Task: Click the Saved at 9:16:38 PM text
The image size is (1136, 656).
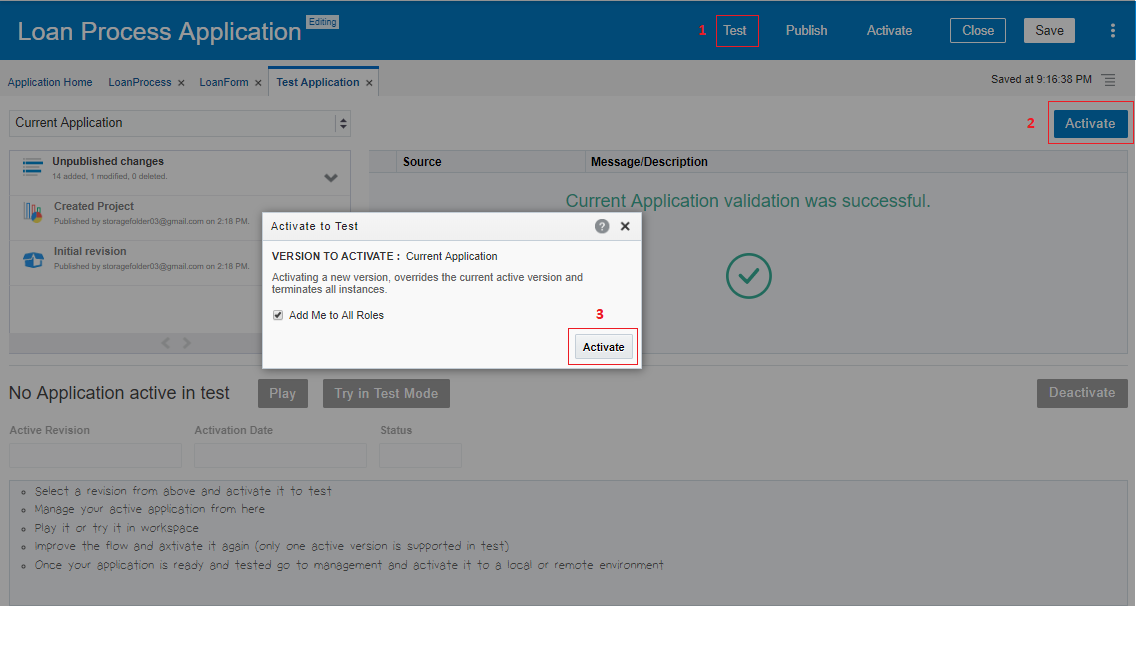Action: tap(1041, 80)
